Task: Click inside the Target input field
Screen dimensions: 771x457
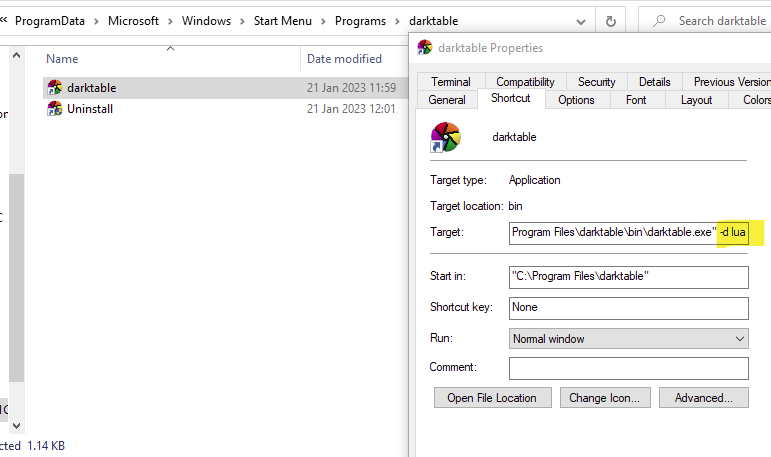Action: [x=628, y=232]
